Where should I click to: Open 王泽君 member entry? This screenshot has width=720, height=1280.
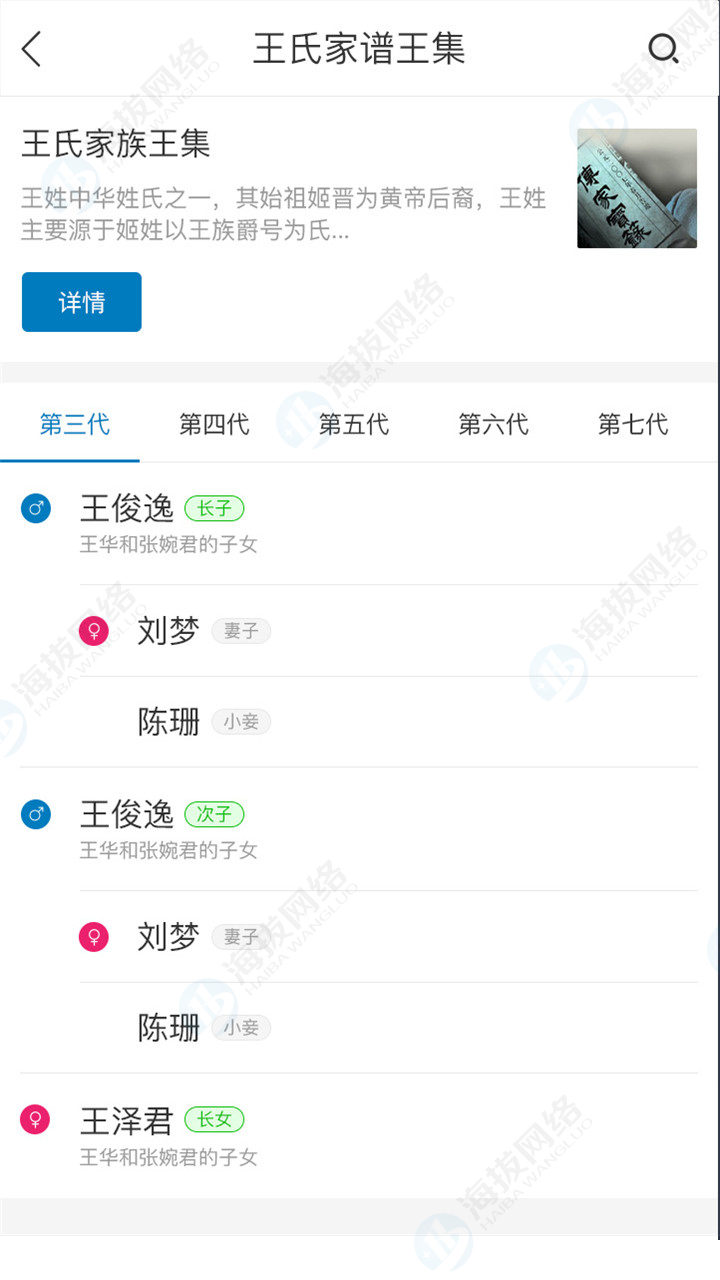pos(127,1121)
